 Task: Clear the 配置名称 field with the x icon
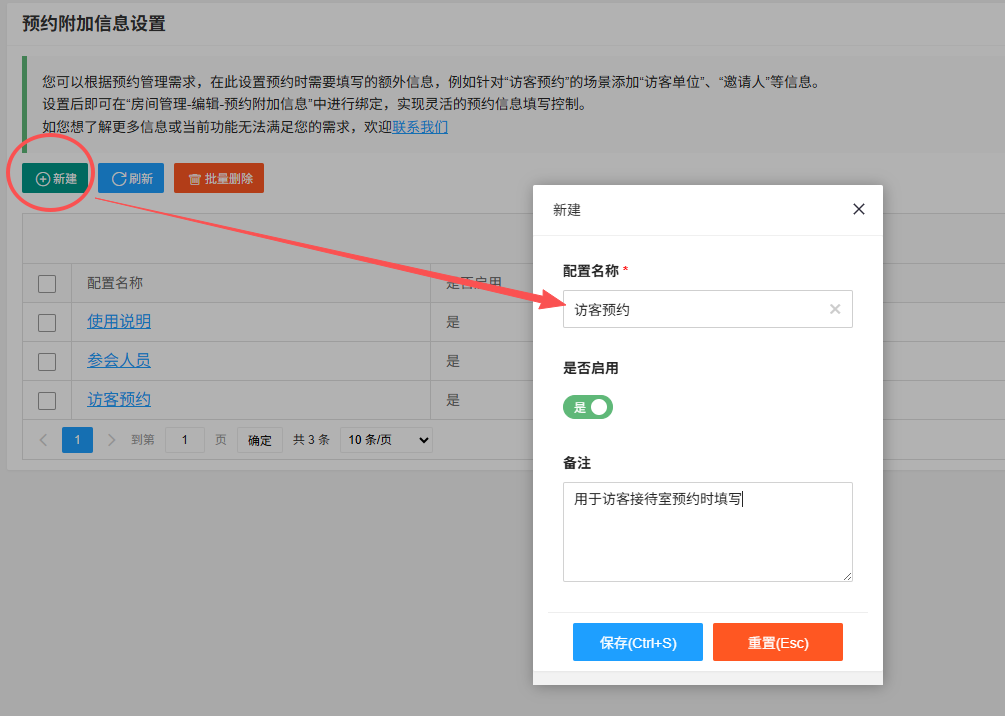[x=835, y=309]
